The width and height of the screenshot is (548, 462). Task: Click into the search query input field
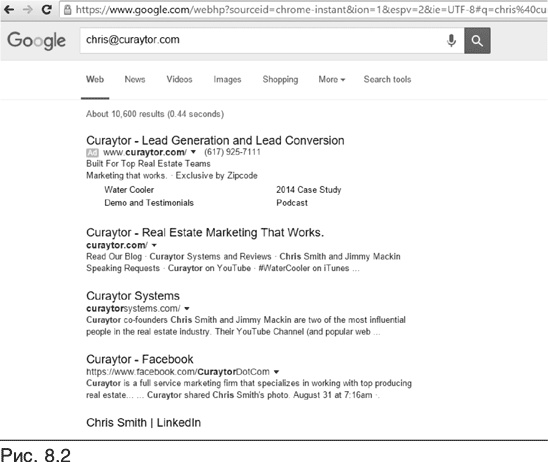(x=262, y=41)
